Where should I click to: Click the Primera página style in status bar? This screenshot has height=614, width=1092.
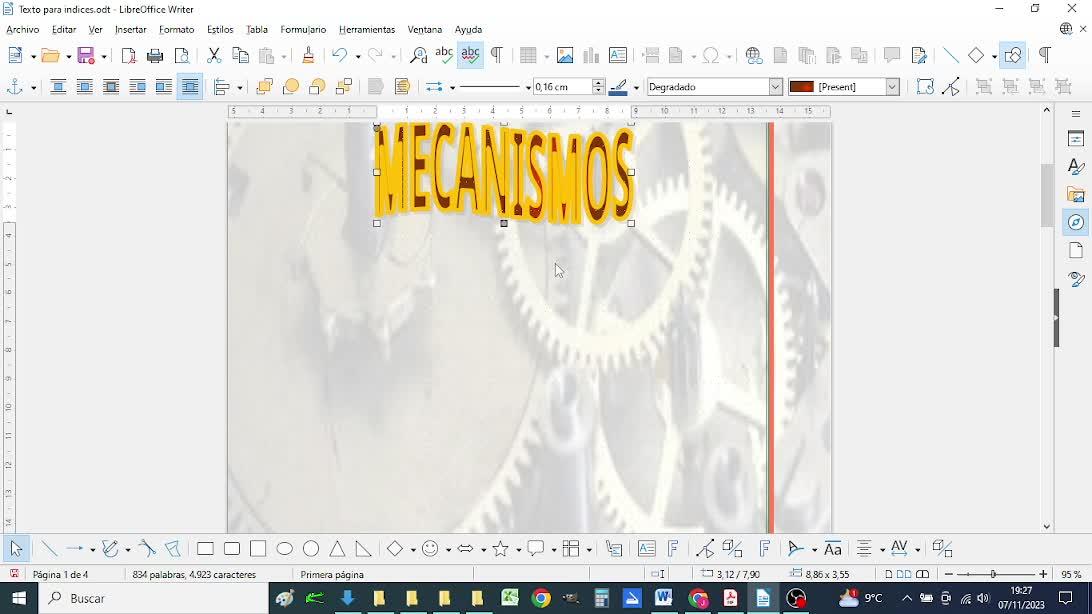tap(332, 574)
